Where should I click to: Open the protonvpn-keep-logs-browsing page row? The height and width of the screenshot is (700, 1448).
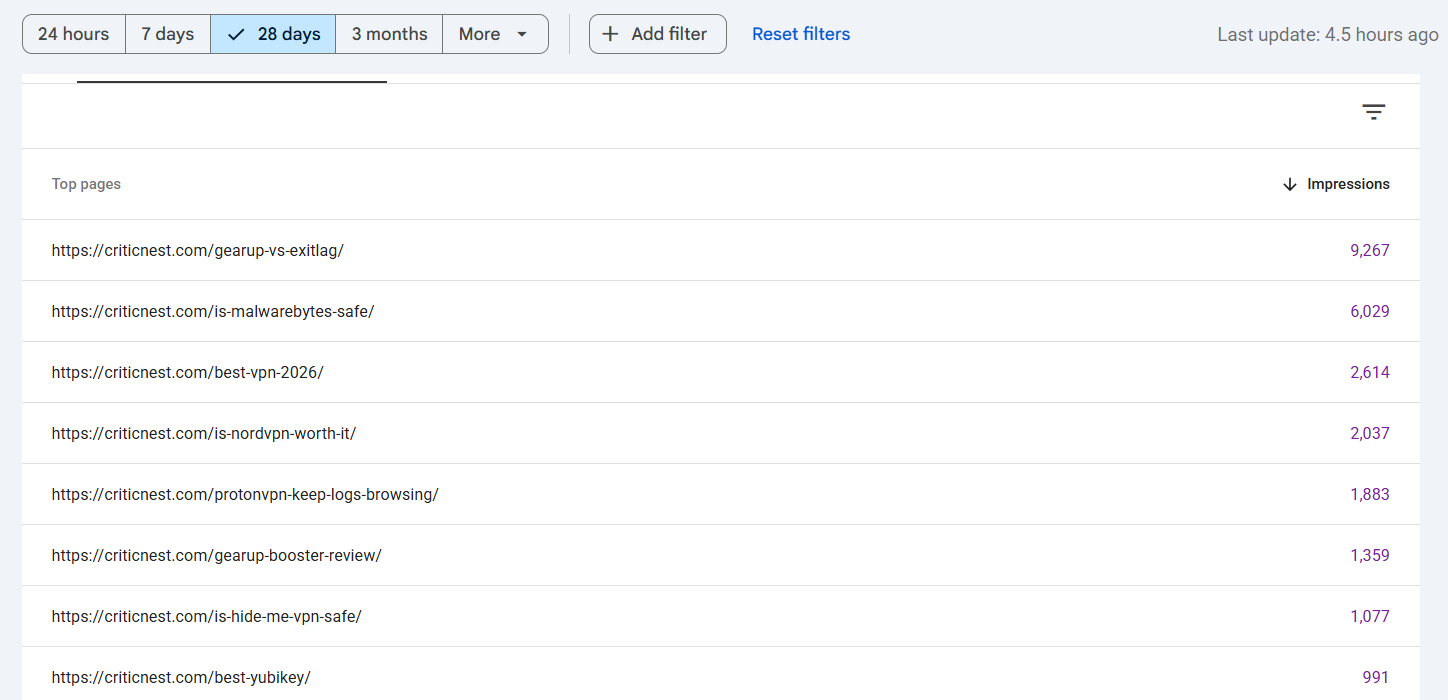click(x=721, y=494)
